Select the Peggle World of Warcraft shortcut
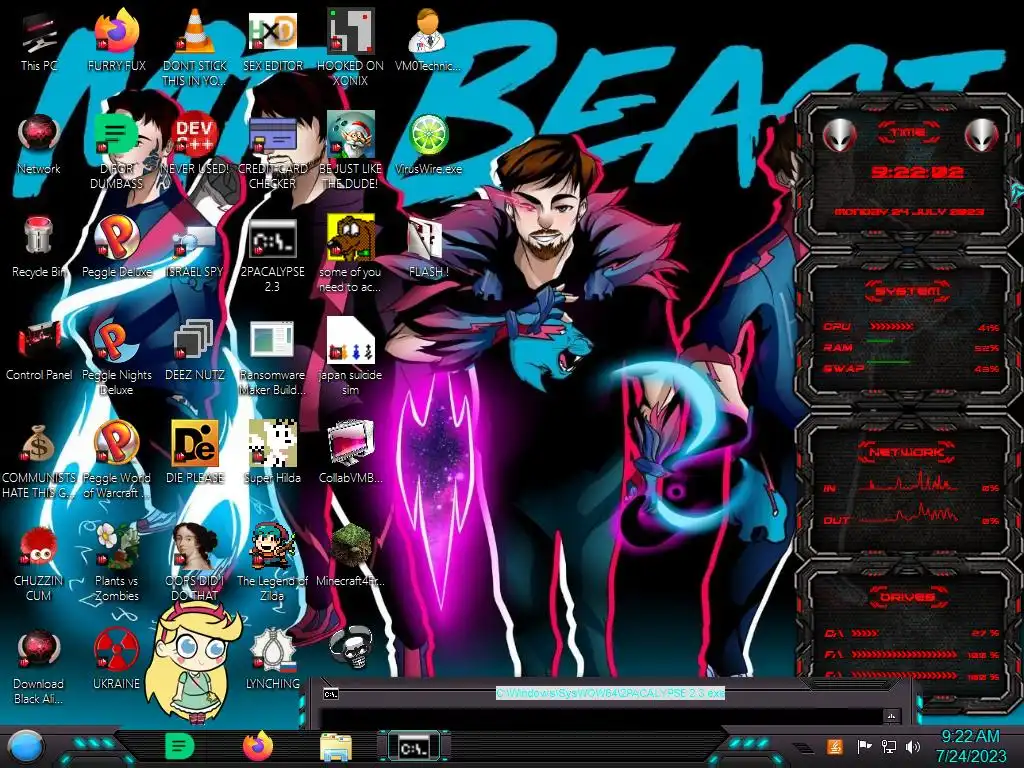 [x=116, y=460]
